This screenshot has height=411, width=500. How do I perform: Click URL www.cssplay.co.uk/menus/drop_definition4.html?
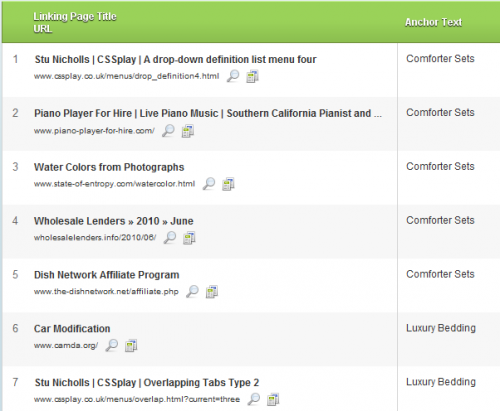pyautogui.click(x=126, y=76)
